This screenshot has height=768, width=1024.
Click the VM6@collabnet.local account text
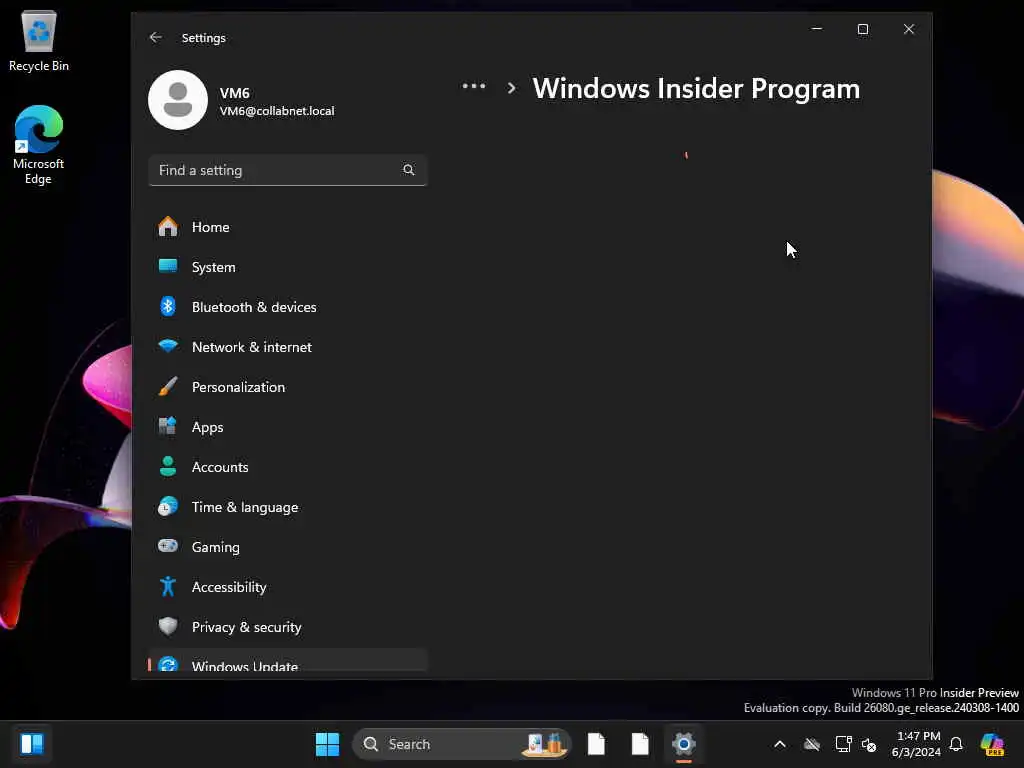pyautogui.click(x=277, y=111)
